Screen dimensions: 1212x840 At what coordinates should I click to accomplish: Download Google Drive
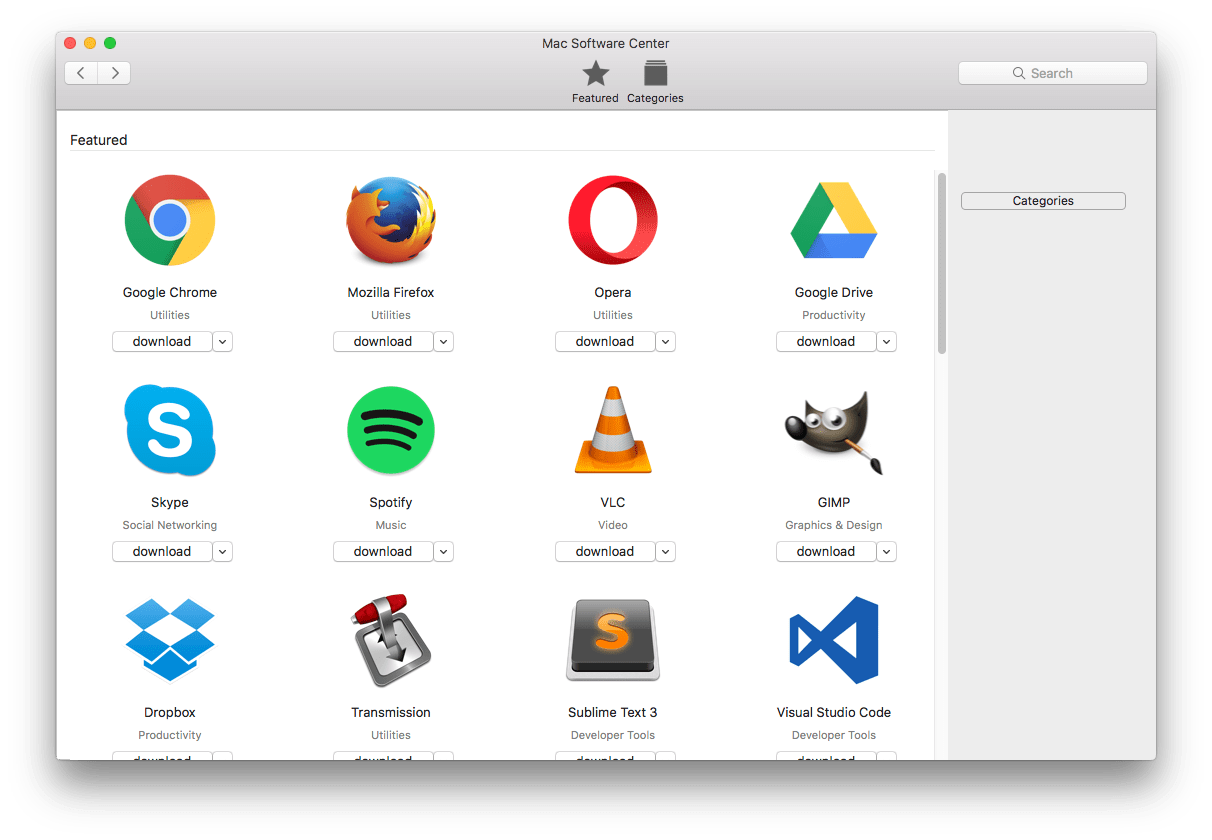pyautogui.click(x=826, y=341)
